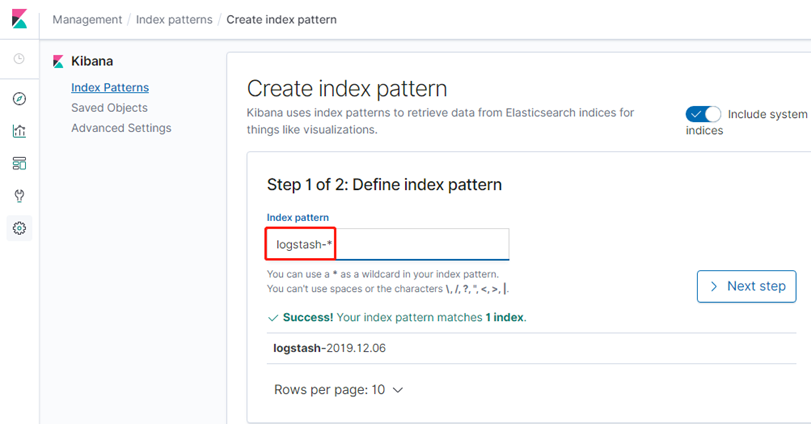Image resolution: width=811 pixels, height=424 pixels.
Task: Open the Recently viewed clock icon
Action: 19,59
